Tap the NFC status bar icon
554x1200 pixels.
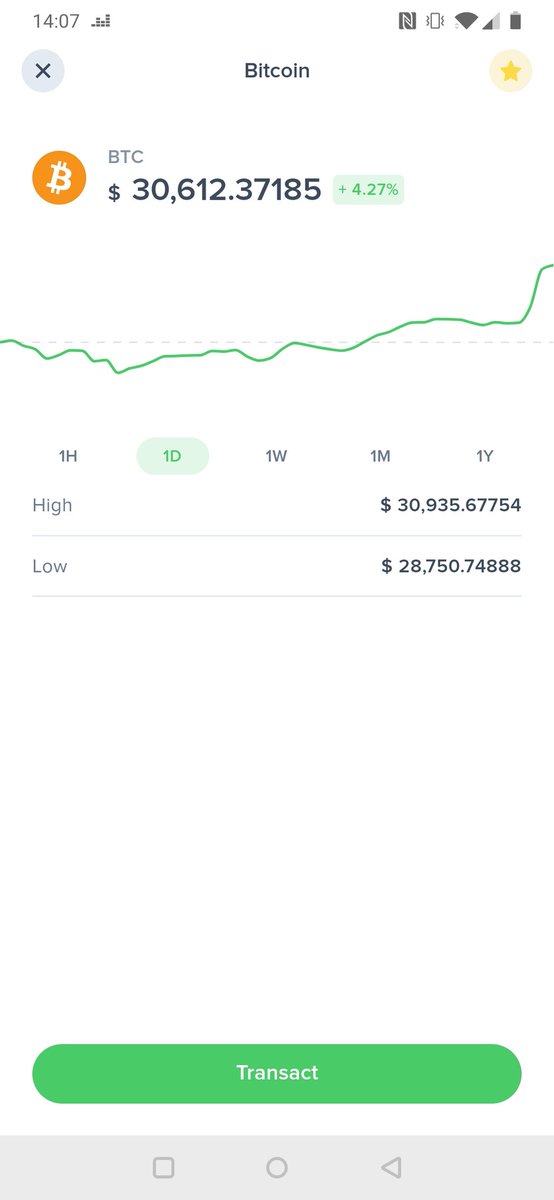(407, 20)
